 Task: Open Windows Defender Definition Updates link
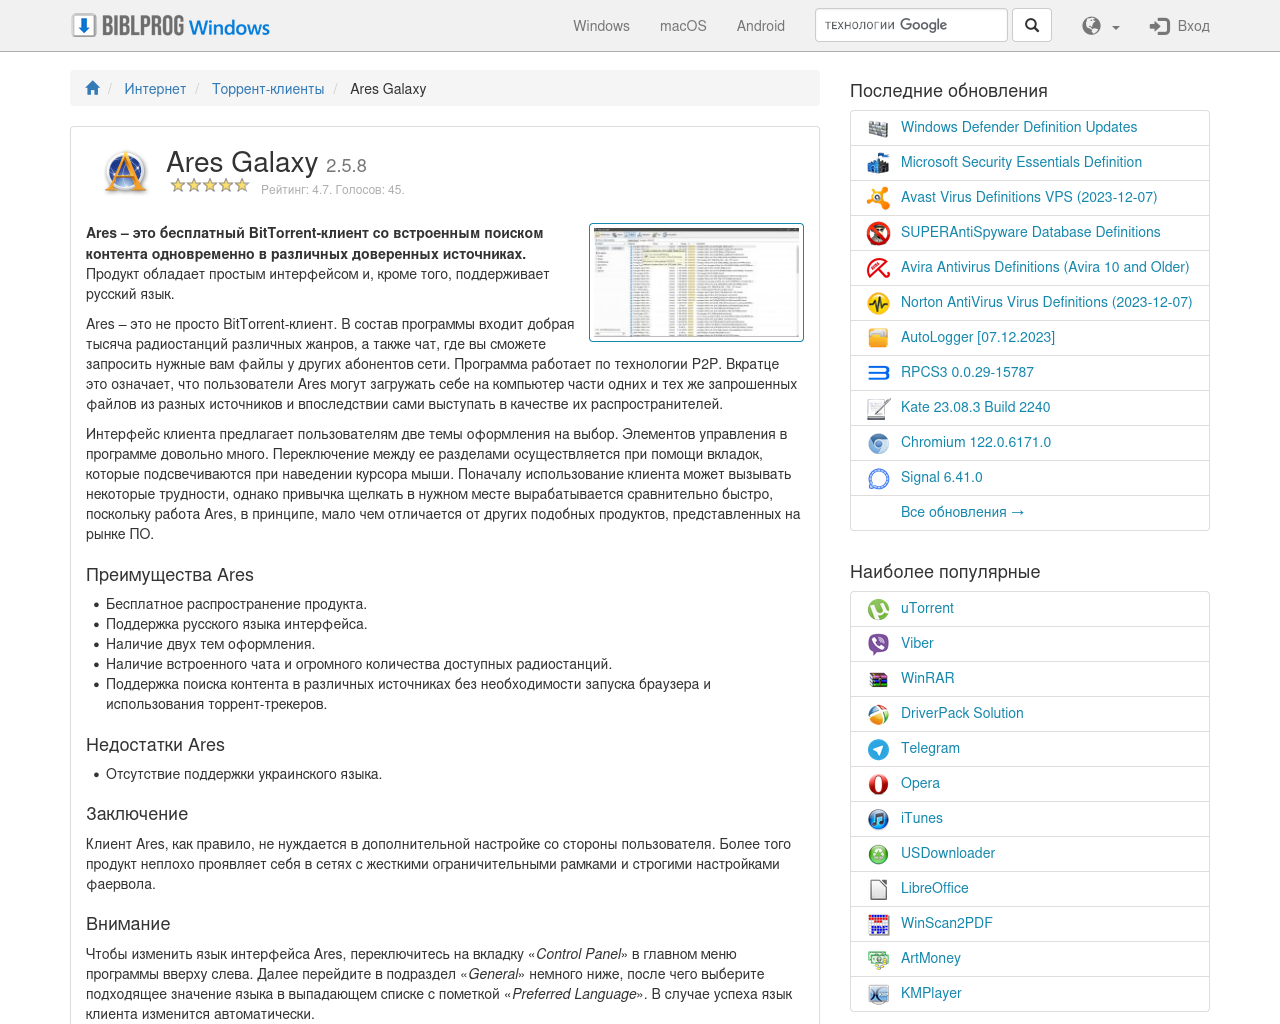point(1019,127)
